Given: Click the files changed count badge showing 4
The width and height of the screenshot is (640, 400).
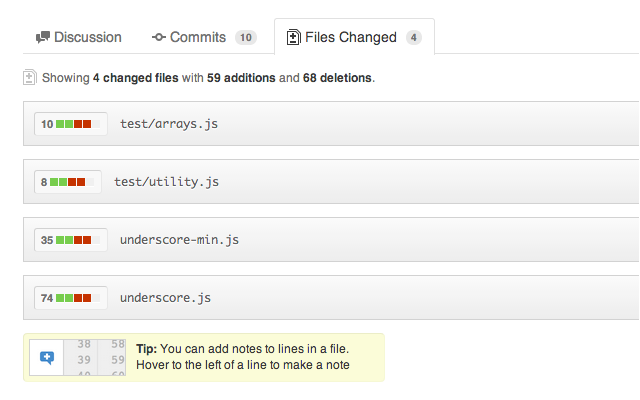Looking at the screenshot, I should pyautogui.click(x=413, y=38).
